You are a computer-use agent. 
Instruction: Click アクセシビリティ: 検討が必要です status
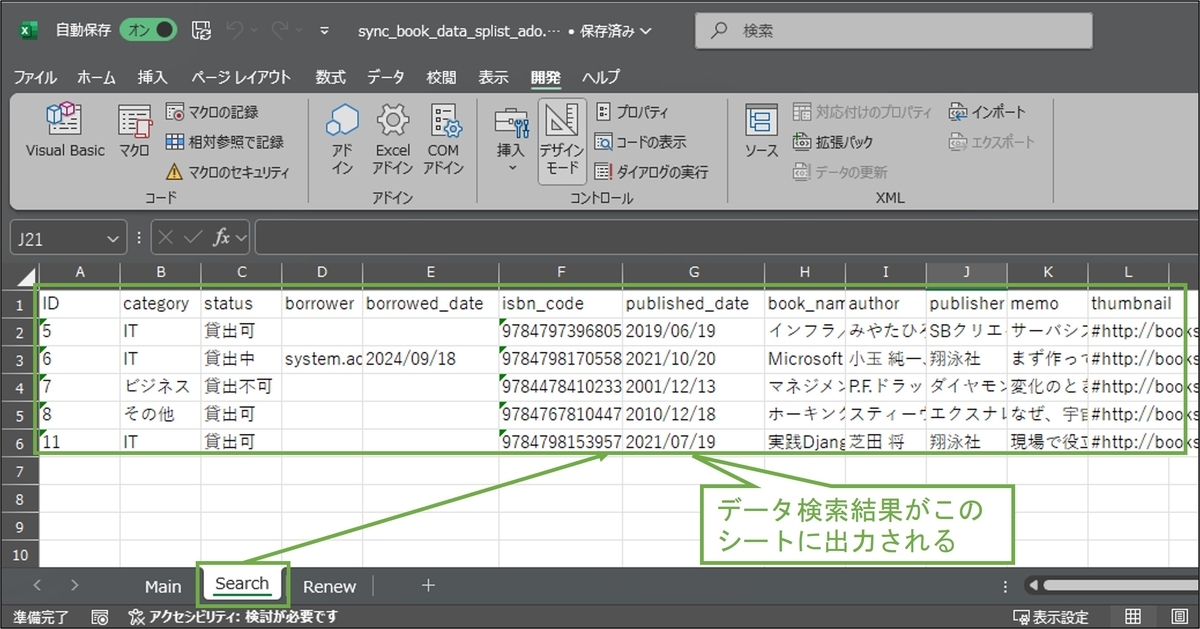pos(234,617)
